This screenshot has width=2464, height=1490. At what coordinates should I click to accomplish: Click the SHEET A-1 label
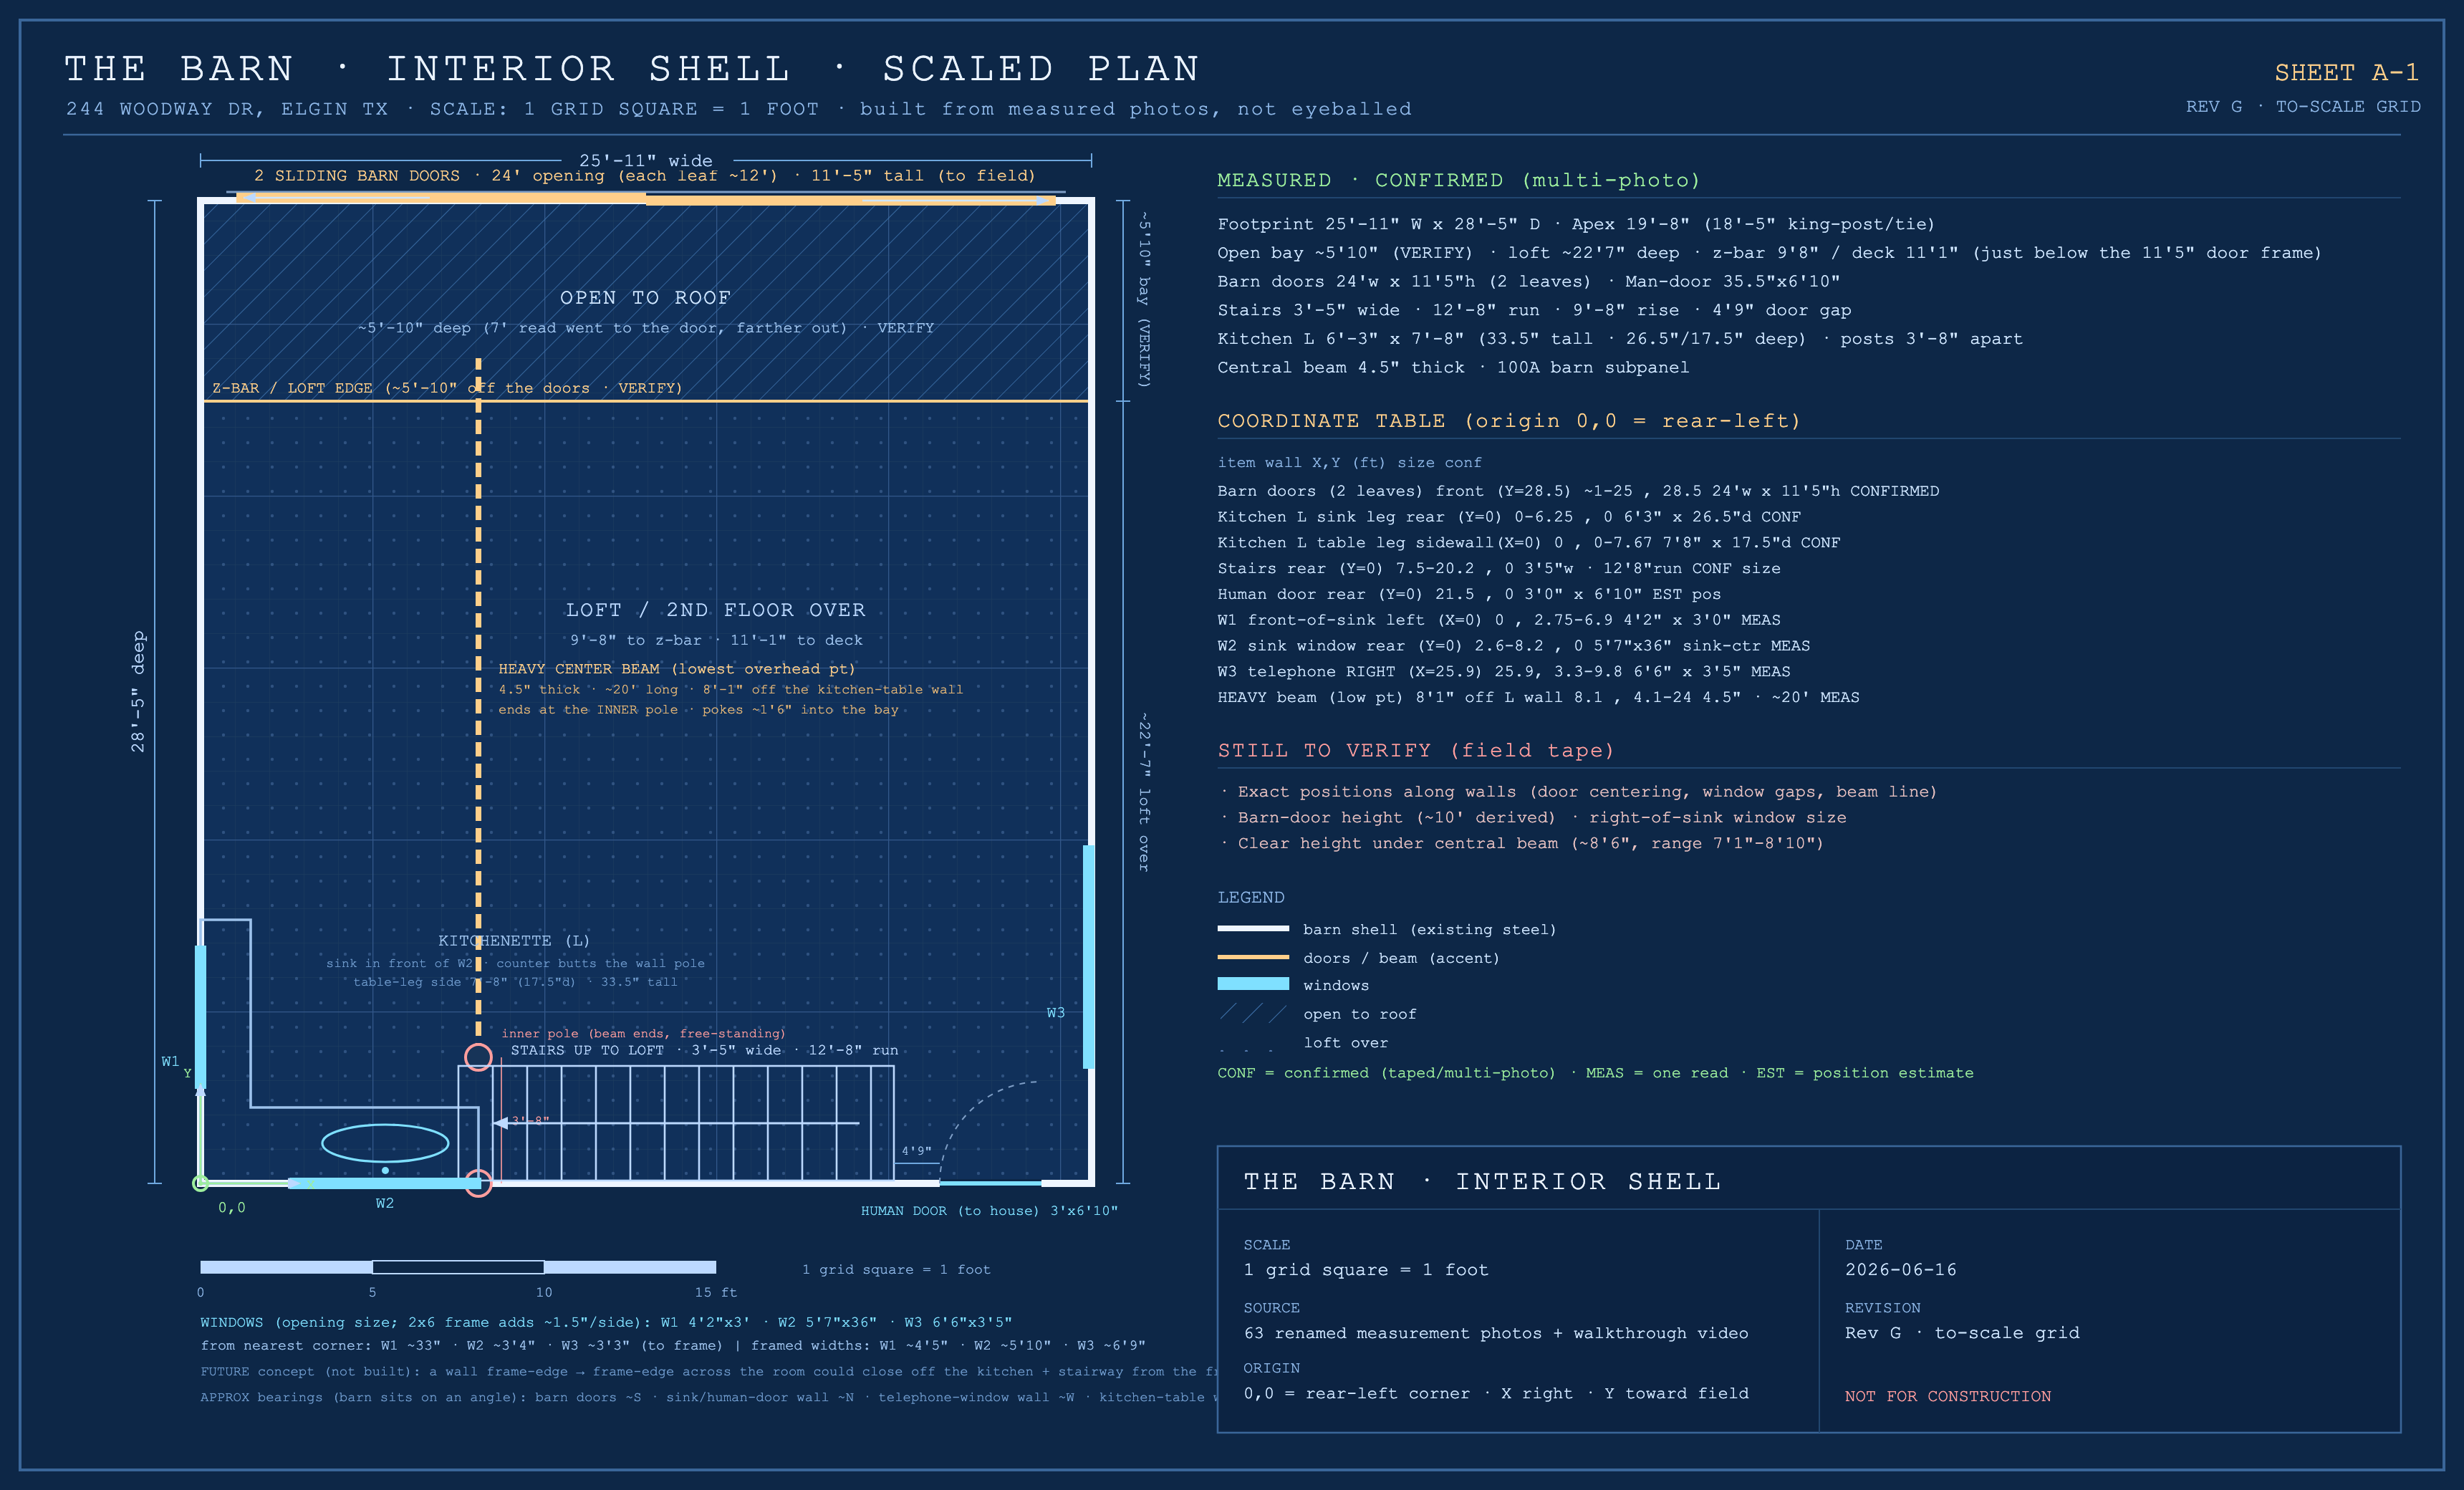click(x=2346, y=72)
